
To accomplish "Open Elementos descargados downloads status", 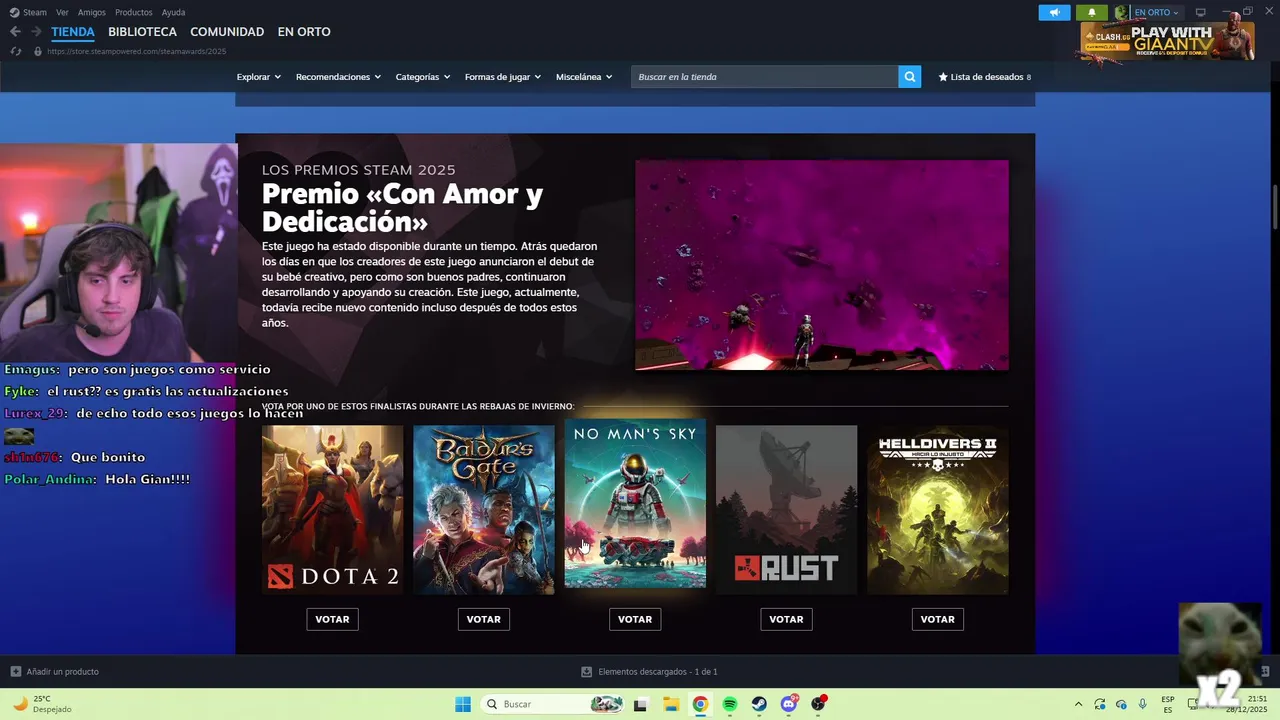I will (649, 672).
